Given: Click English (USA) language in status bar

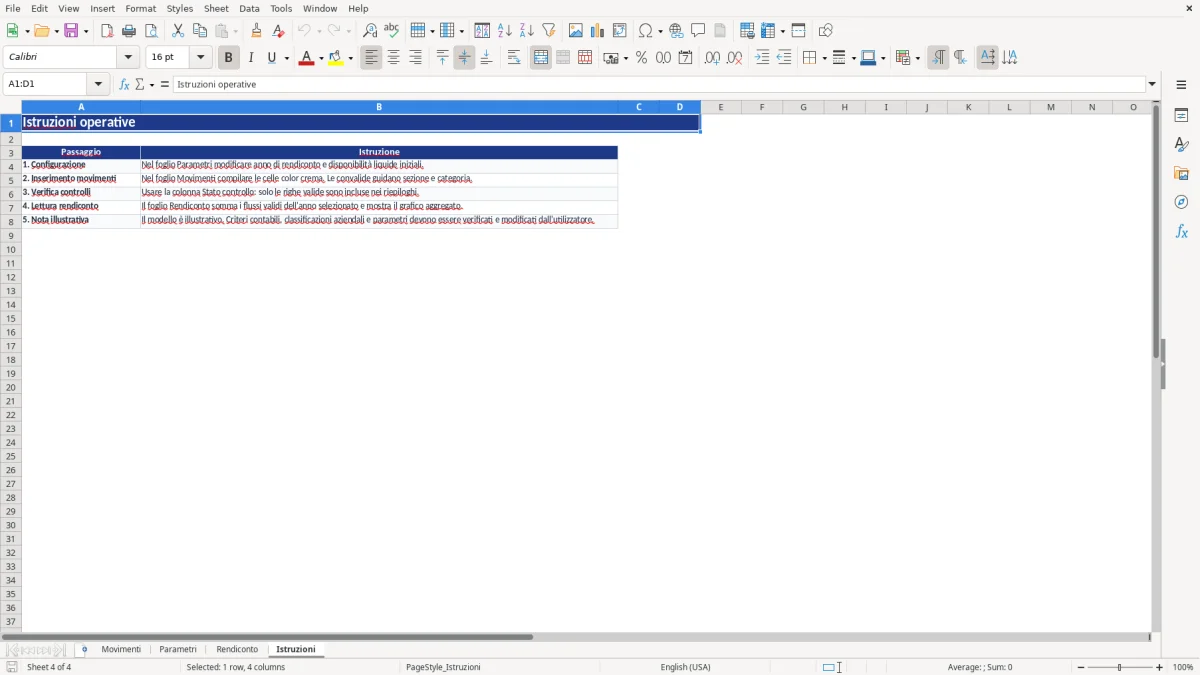Looking at the screenshot, I should tap(686, 667).
